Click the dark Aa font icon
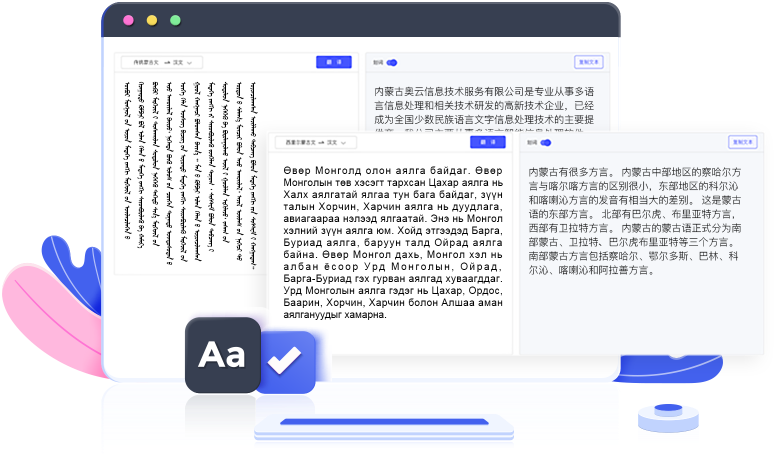Image resolution: width=778 pixels, height=454 pixels. pyautogui.click(x=223, y=355)
